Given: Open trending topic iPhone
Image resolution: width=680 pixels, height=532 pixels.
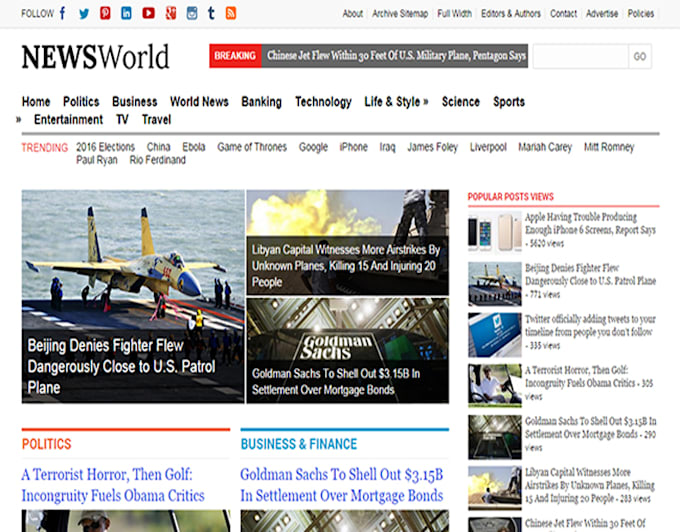Looking at the screenshot, I should pos(353,147).
